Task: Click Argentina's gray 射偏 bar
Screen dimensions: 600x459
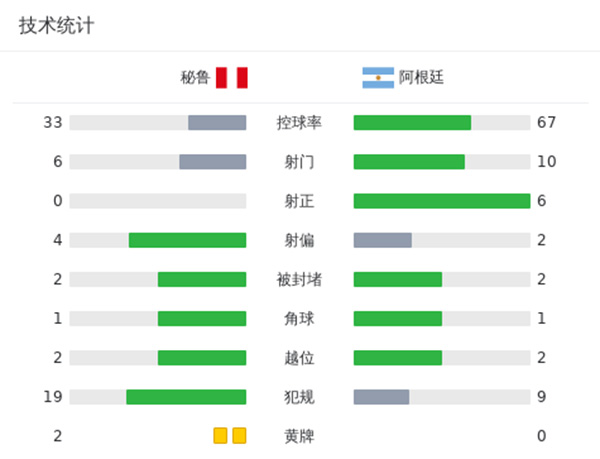Action: coord(382,240)
